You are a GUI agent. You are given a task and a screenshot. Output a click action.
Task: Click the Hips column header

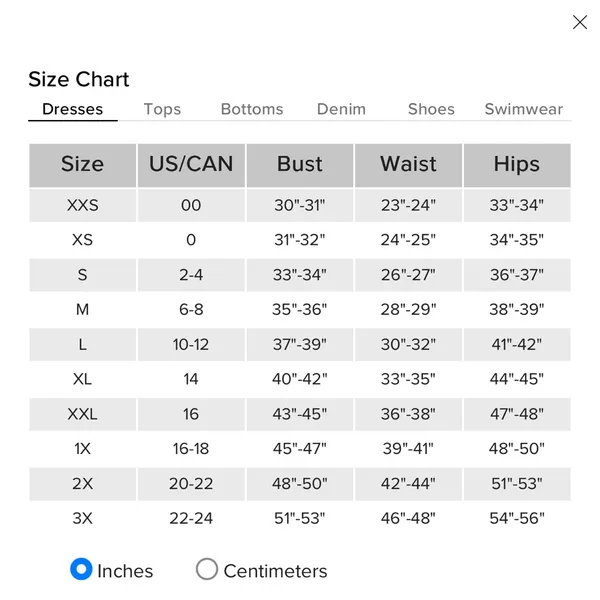click(x=517, y=165)
